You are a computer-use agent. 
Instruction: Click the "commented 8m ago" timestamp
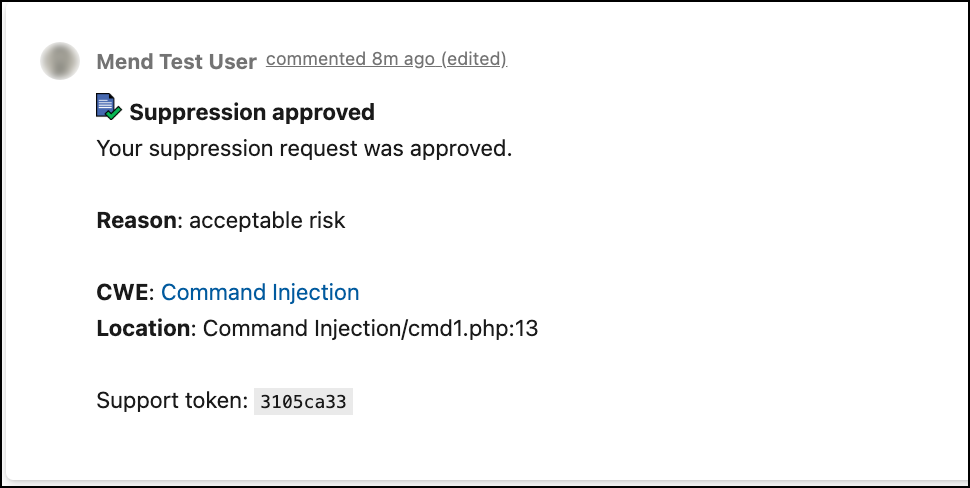[350, 59]
